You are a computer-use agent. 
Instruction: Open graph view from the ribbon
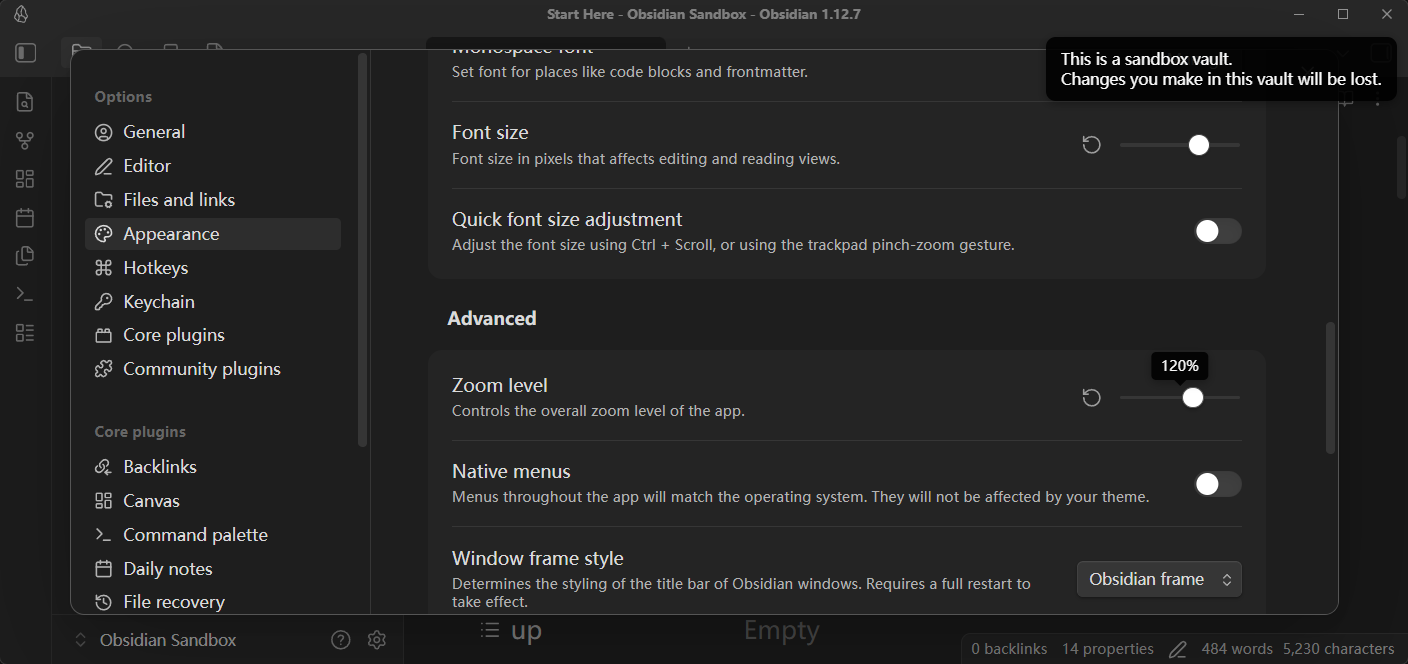click(x=25, y=141)
